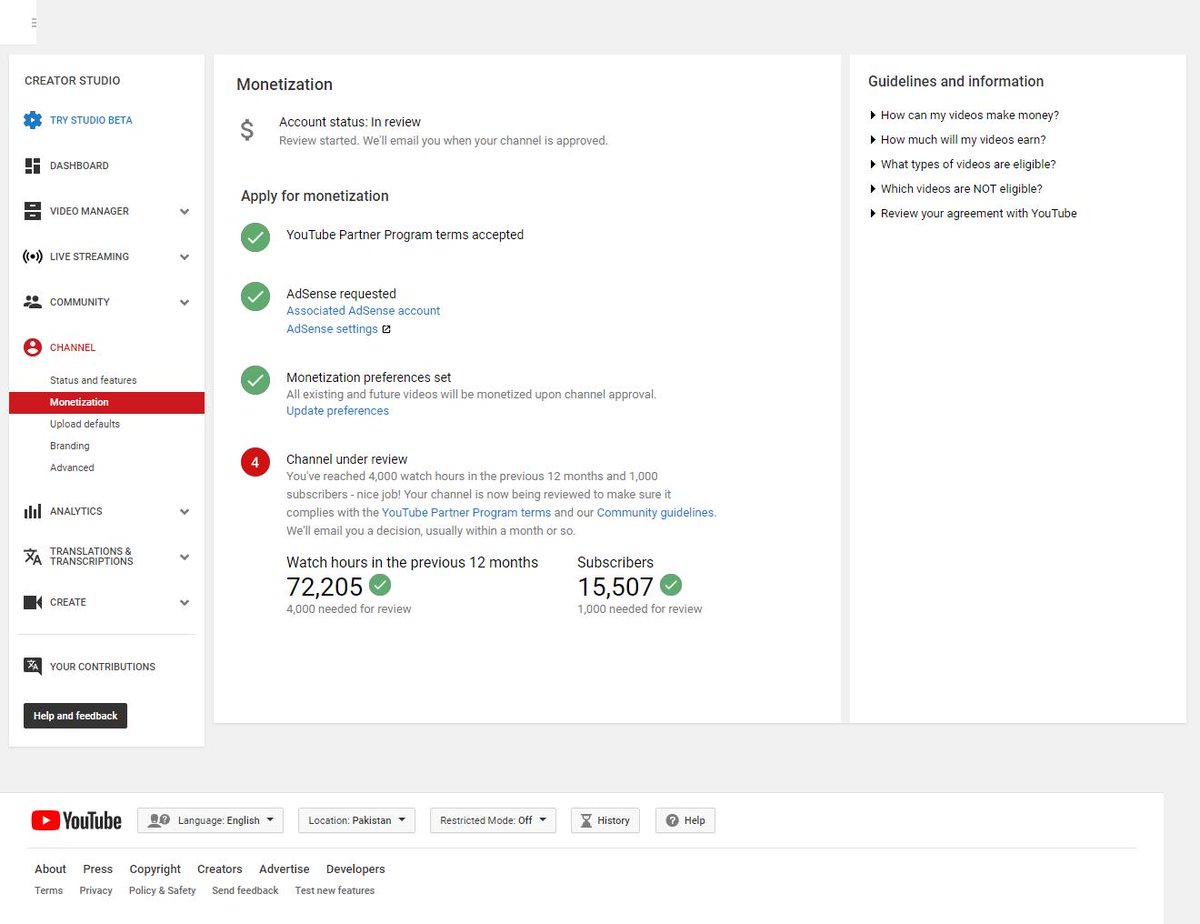Expand 'Which videos are NOT eligible?'
The height and width of the screenshot is (924, 1200).
[956, 189]
